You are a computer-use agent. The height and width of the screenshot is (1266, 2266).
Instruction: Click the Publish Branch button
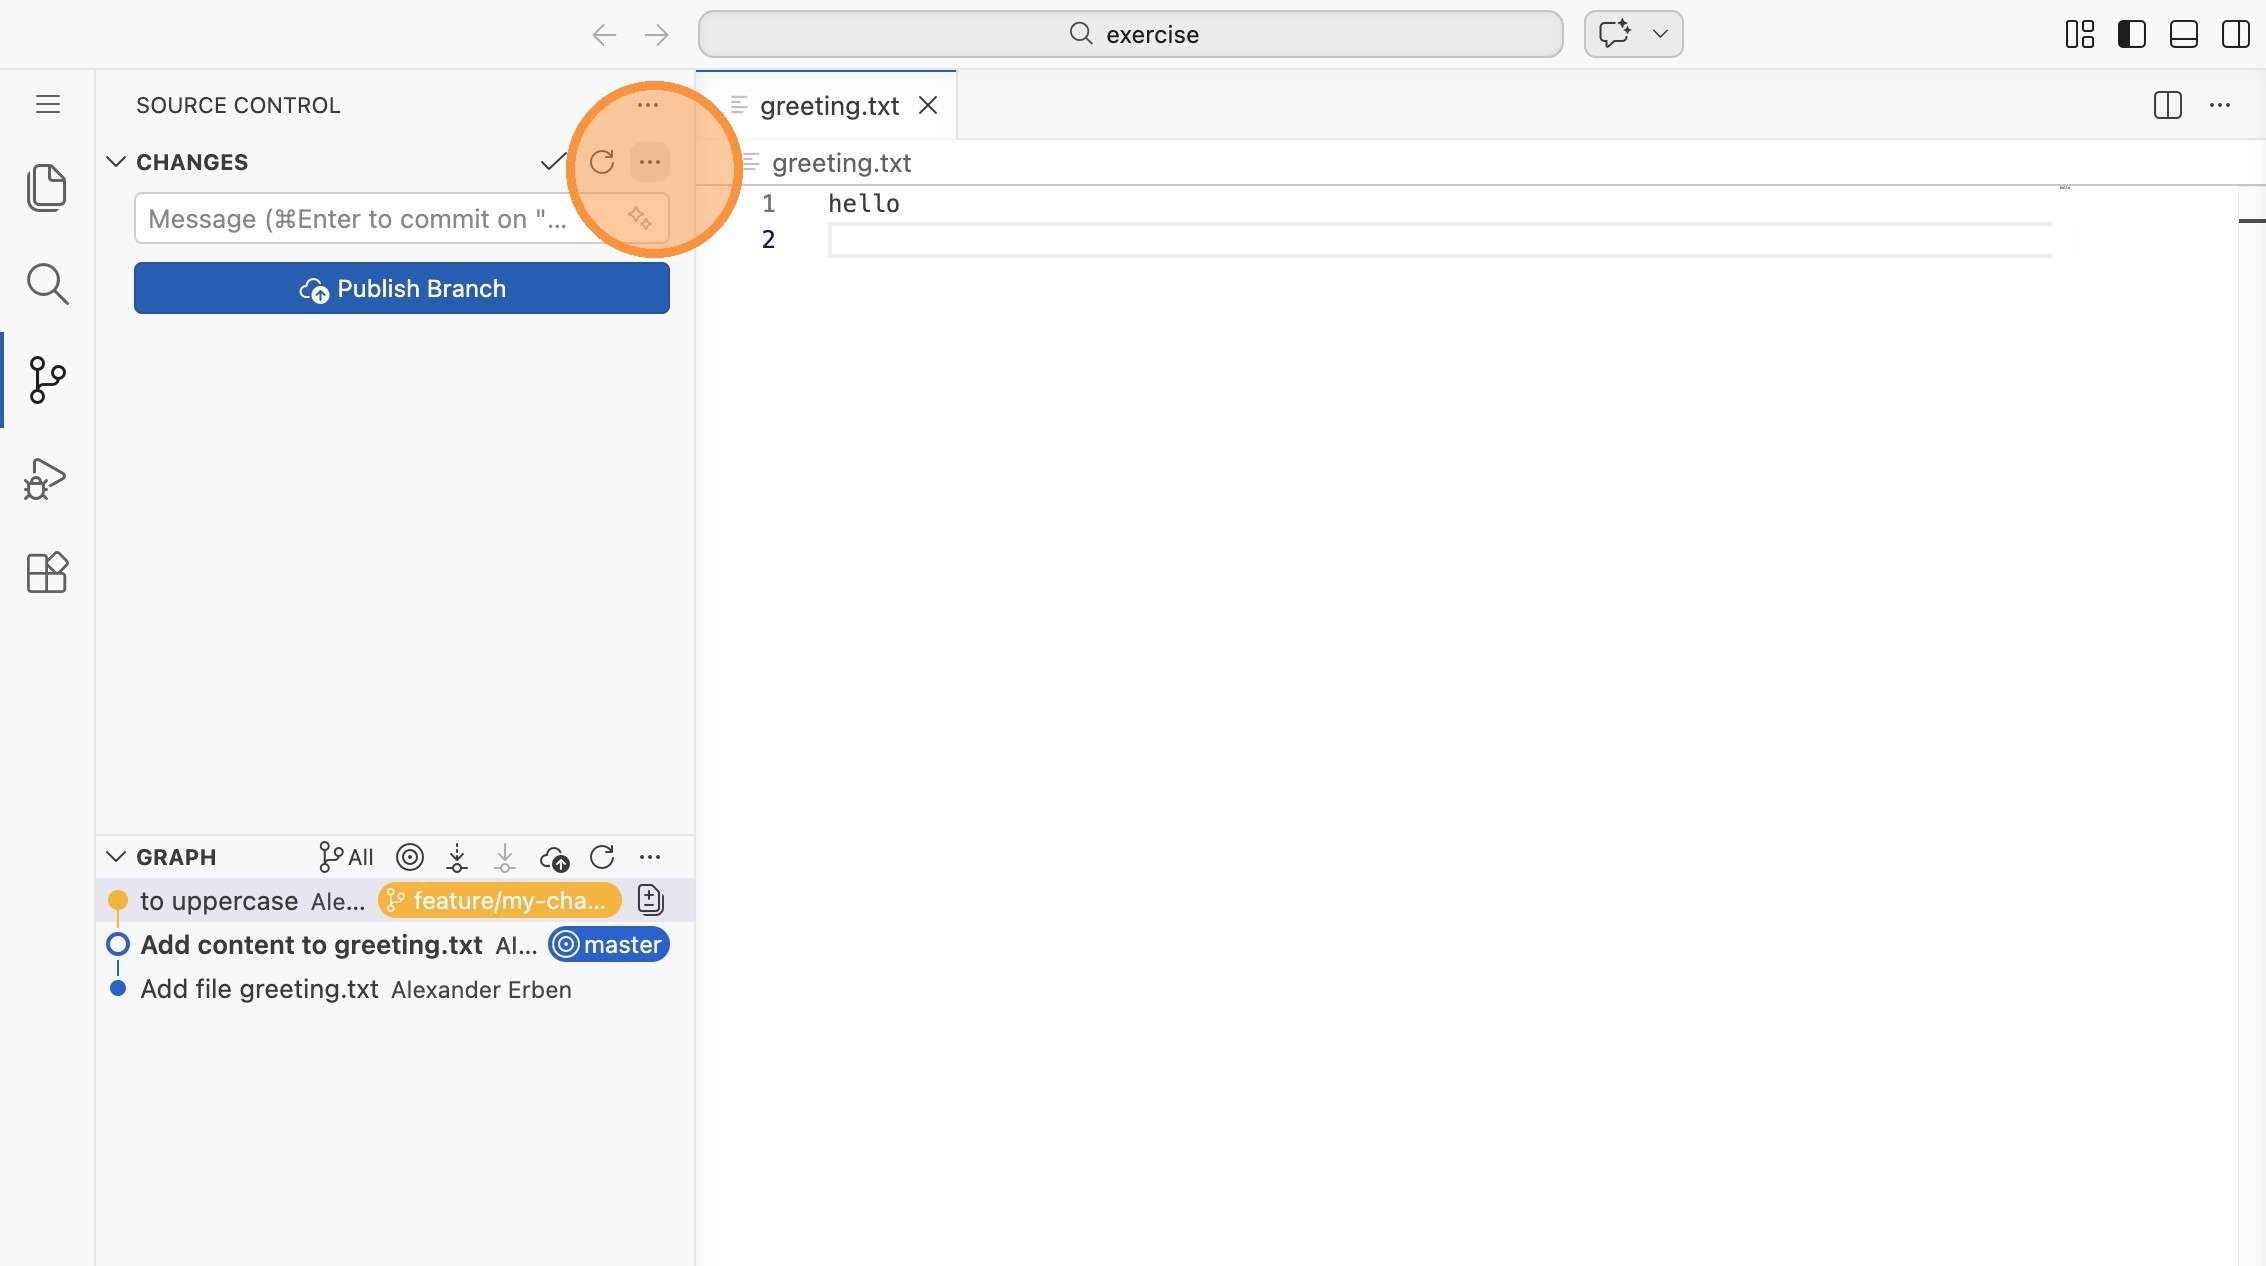coord(402,289)
